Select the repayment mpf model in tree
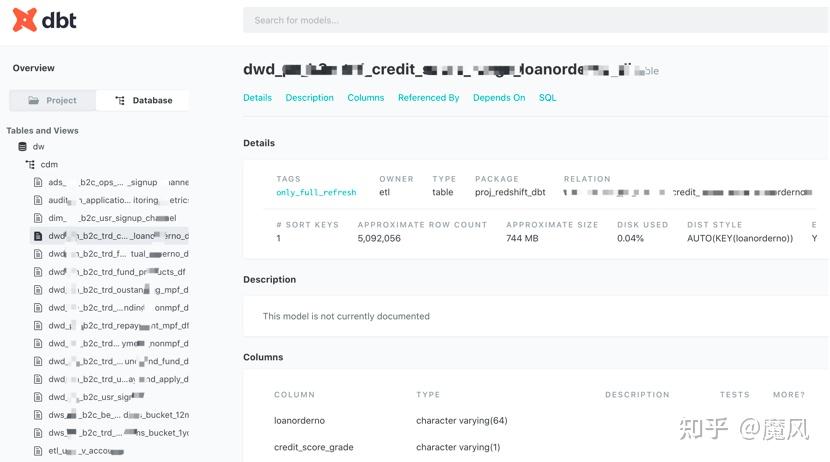The width and height of the screenshot is (830, 462). (118, 326)
